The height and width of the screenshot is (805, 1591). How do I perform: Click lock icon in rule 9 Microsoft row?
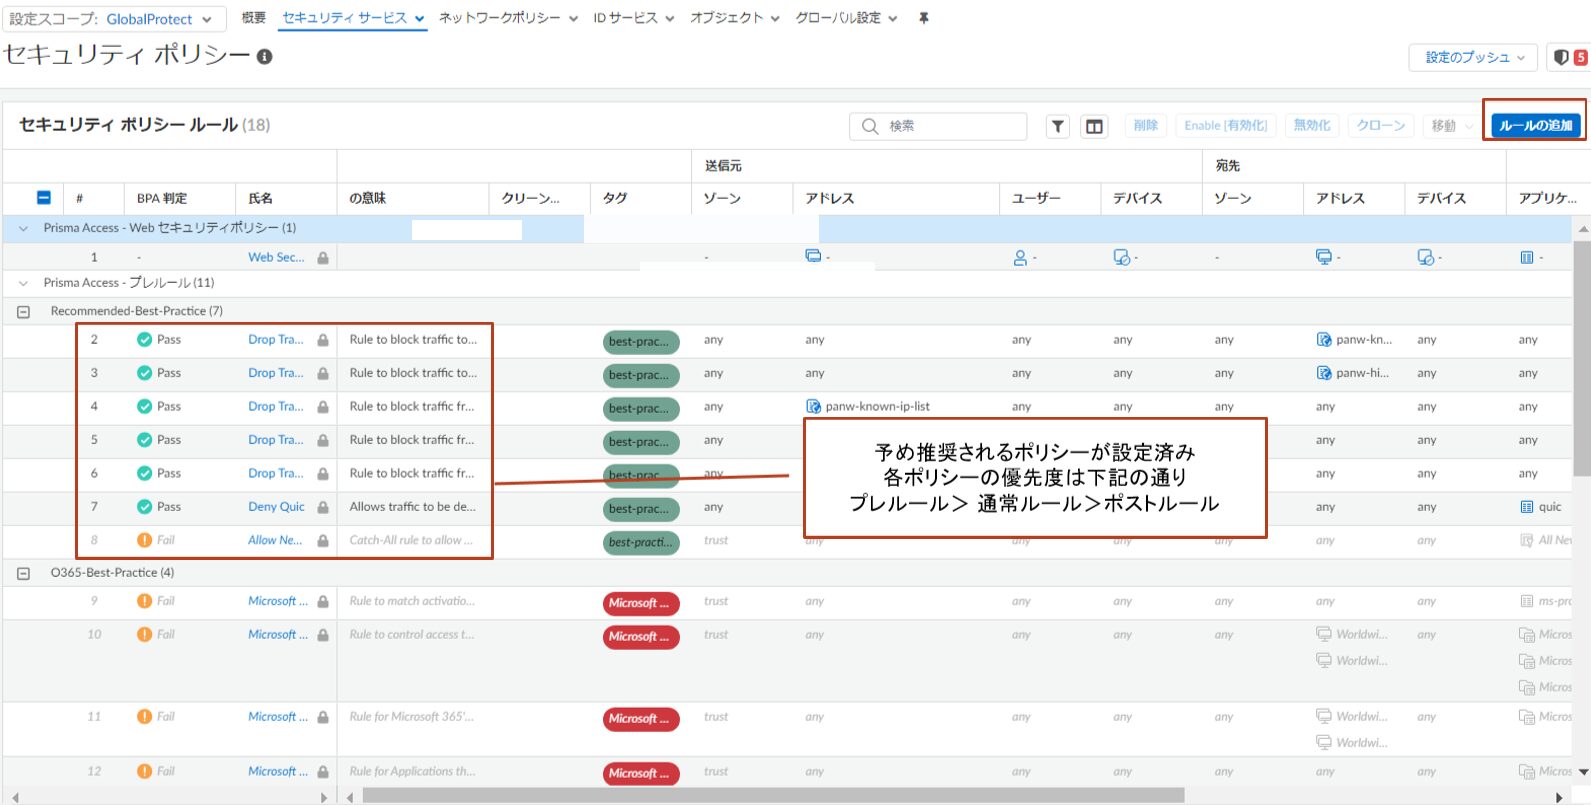[323, 602]
